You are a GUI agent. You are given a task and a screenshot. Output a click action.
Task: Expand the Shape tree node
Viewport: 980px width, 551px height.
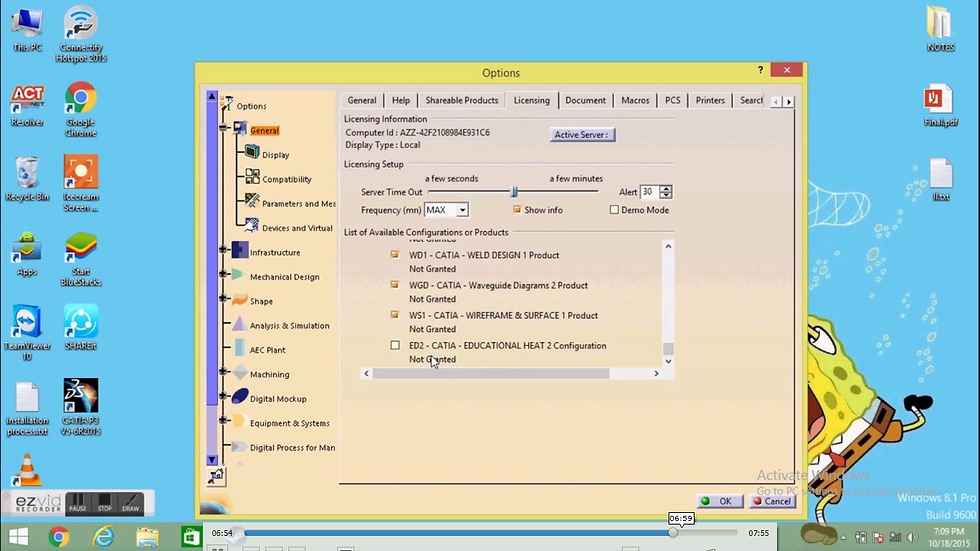[x=223, y=299]
